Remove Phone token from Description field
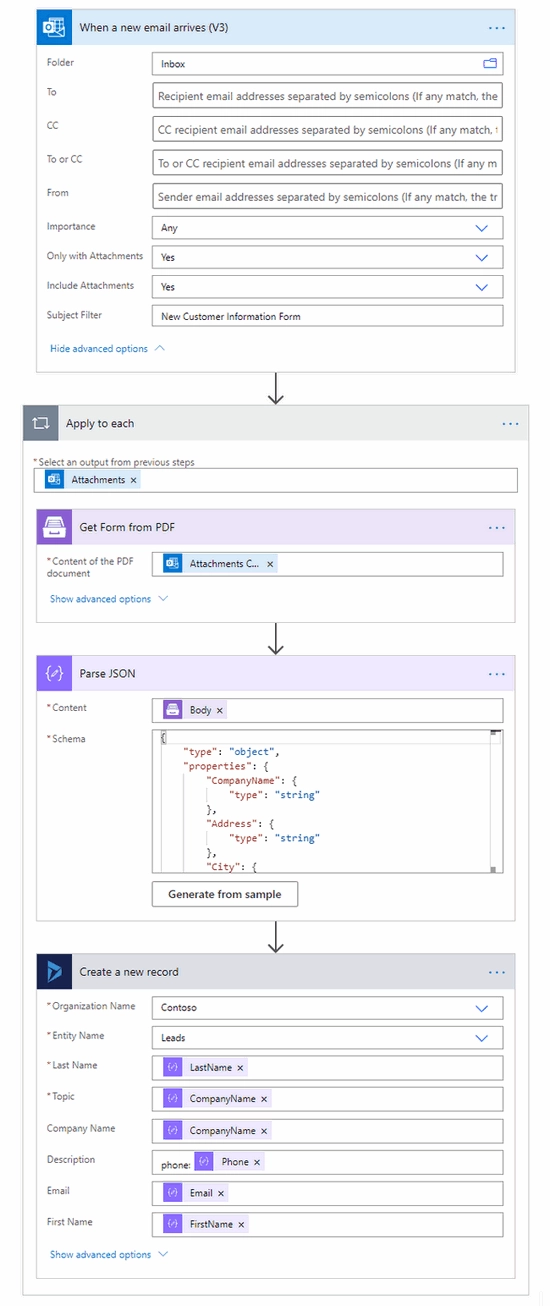Image resolution: width=550 pixels, height=1306 pixels. [x=257, y=1162]
